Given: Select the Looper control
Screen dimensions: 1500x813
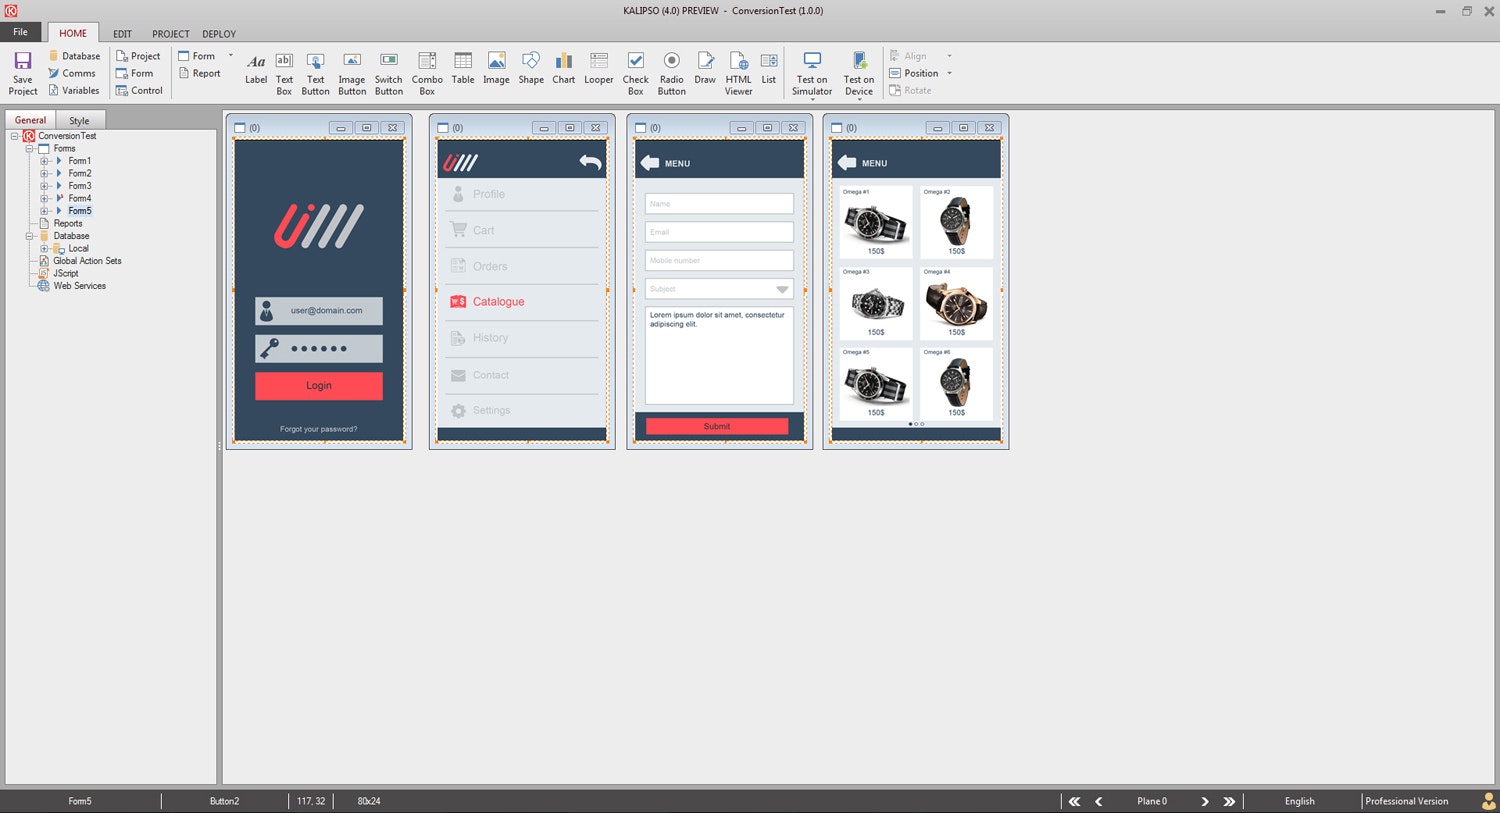Looking at the screenshot, I should coord(598,72).
